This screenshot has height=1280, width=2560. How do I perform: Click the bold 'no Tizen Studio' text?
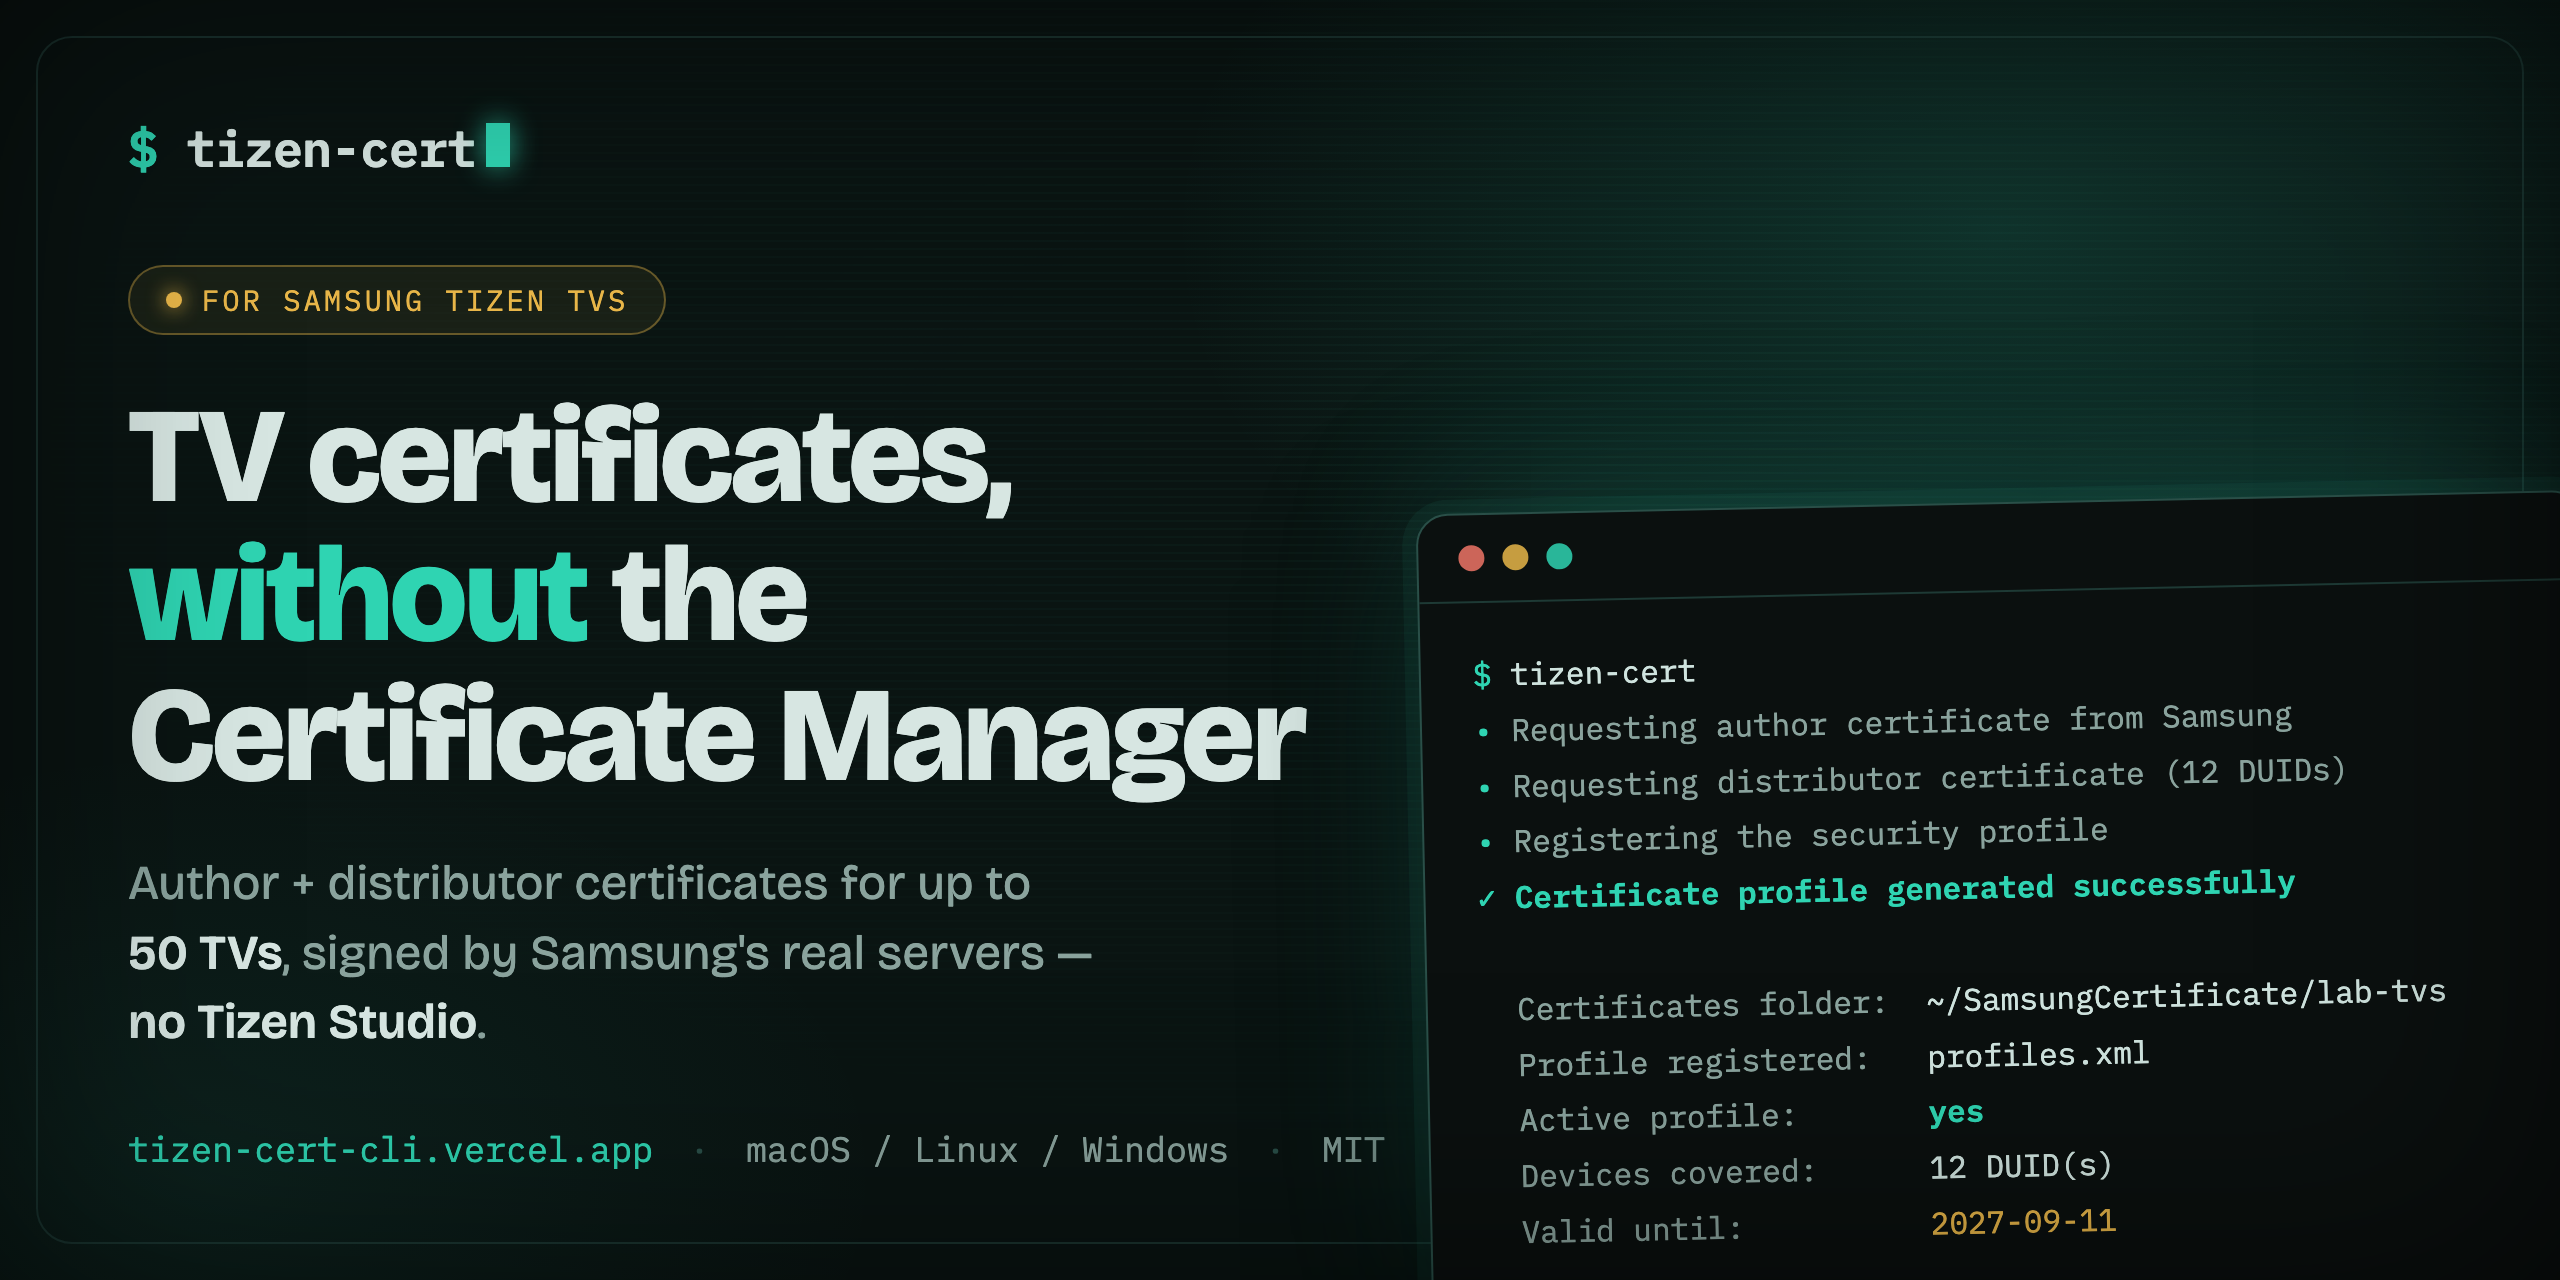tap(303, 1022)
